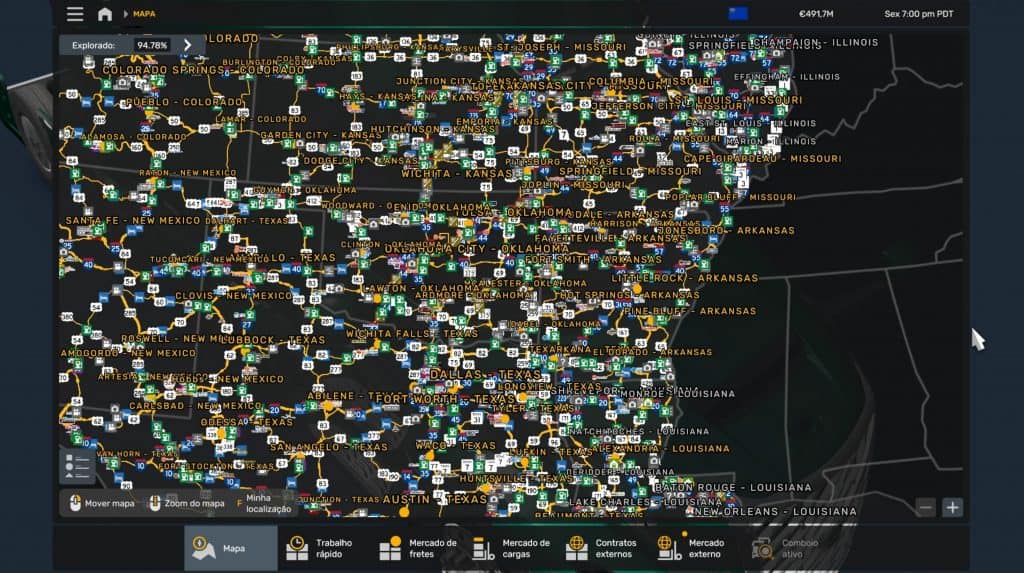Select Santa Fe - New Mexico label
This screenshot has height=573, width=1024.
[133, 221]
